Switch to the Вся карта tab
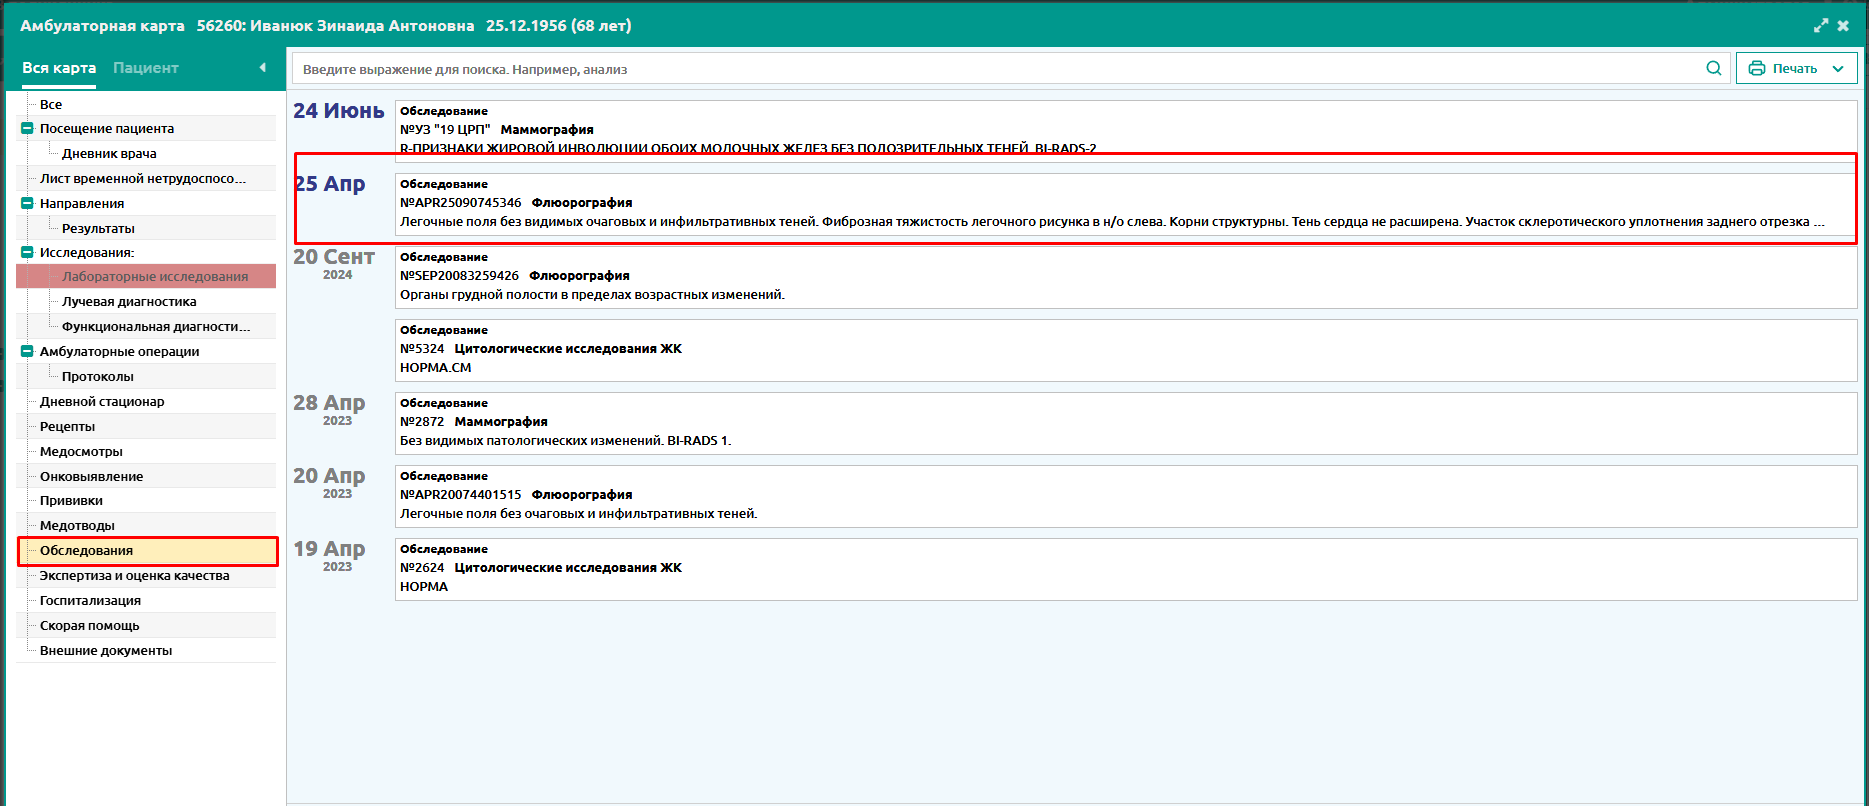1869x806 pixels. 59,68
